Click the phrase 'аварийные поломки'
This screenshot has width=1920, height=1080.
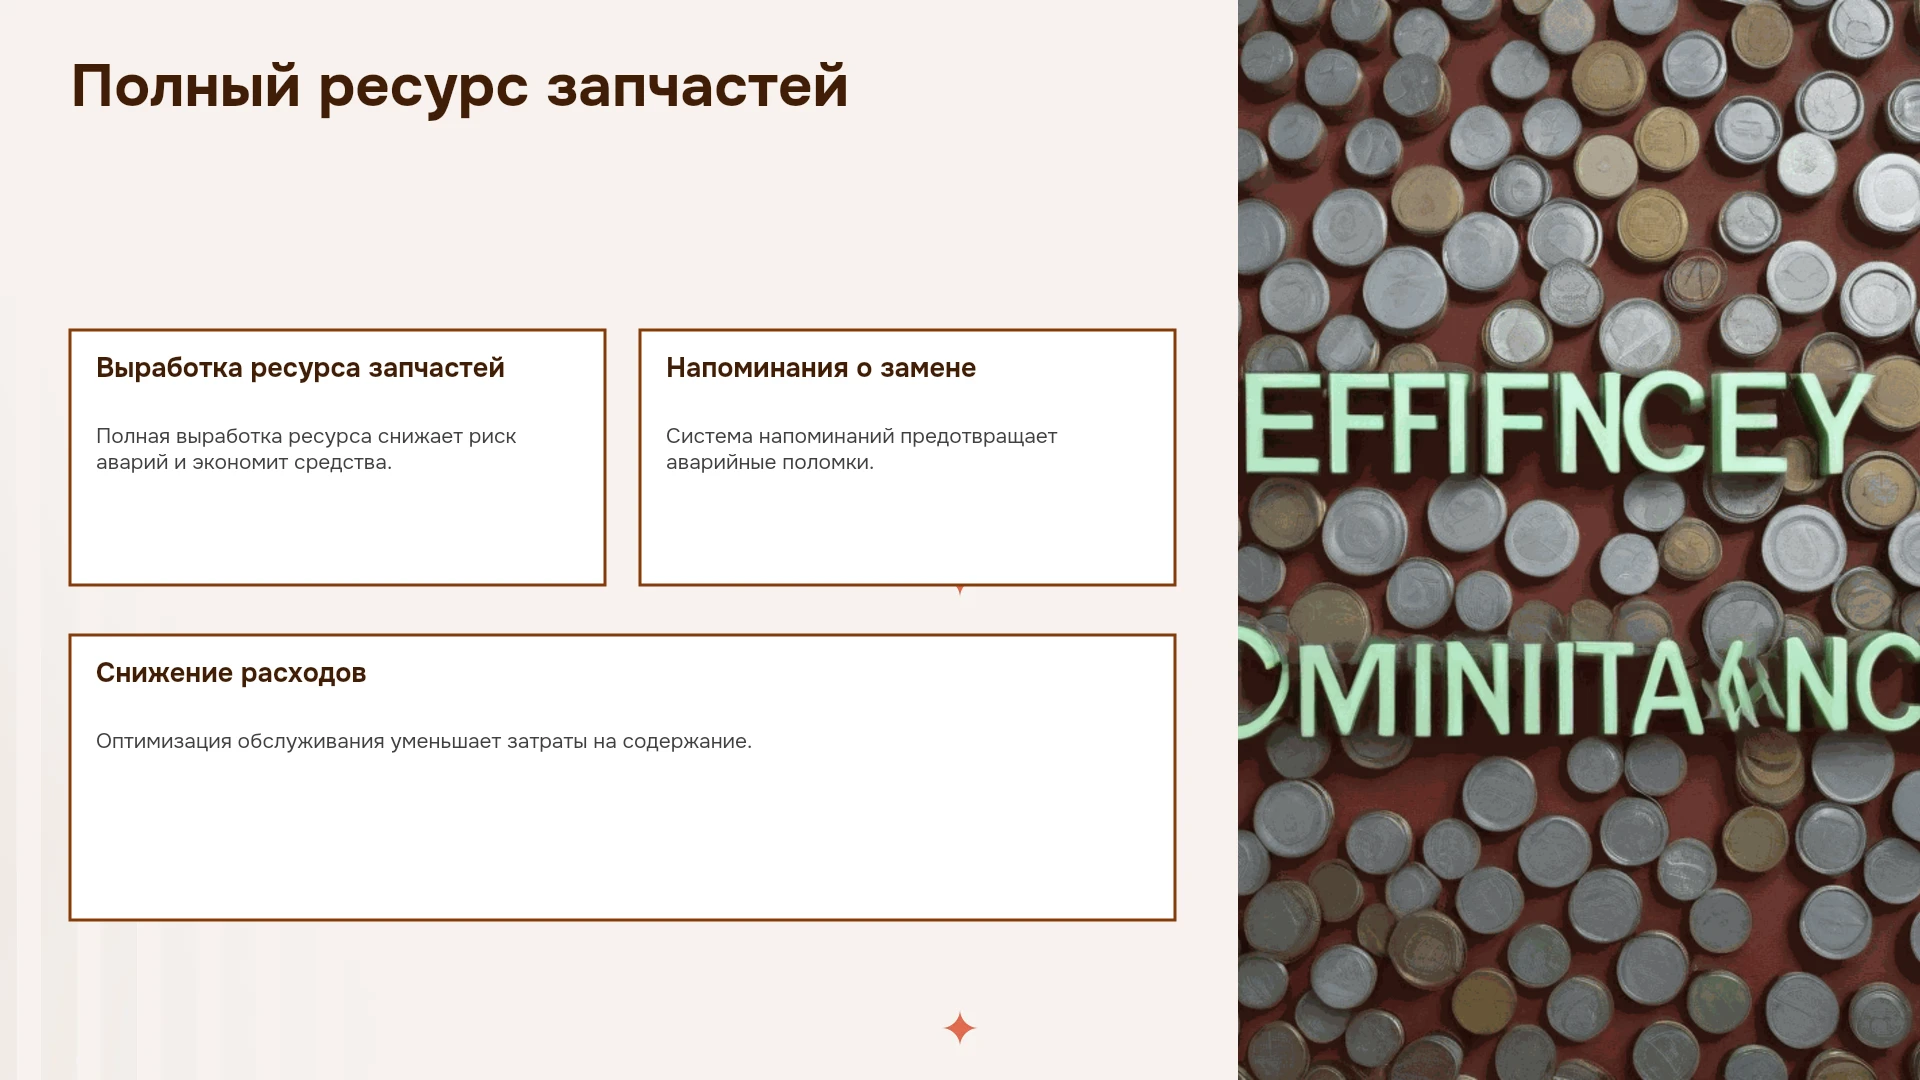tap(769, 462)
